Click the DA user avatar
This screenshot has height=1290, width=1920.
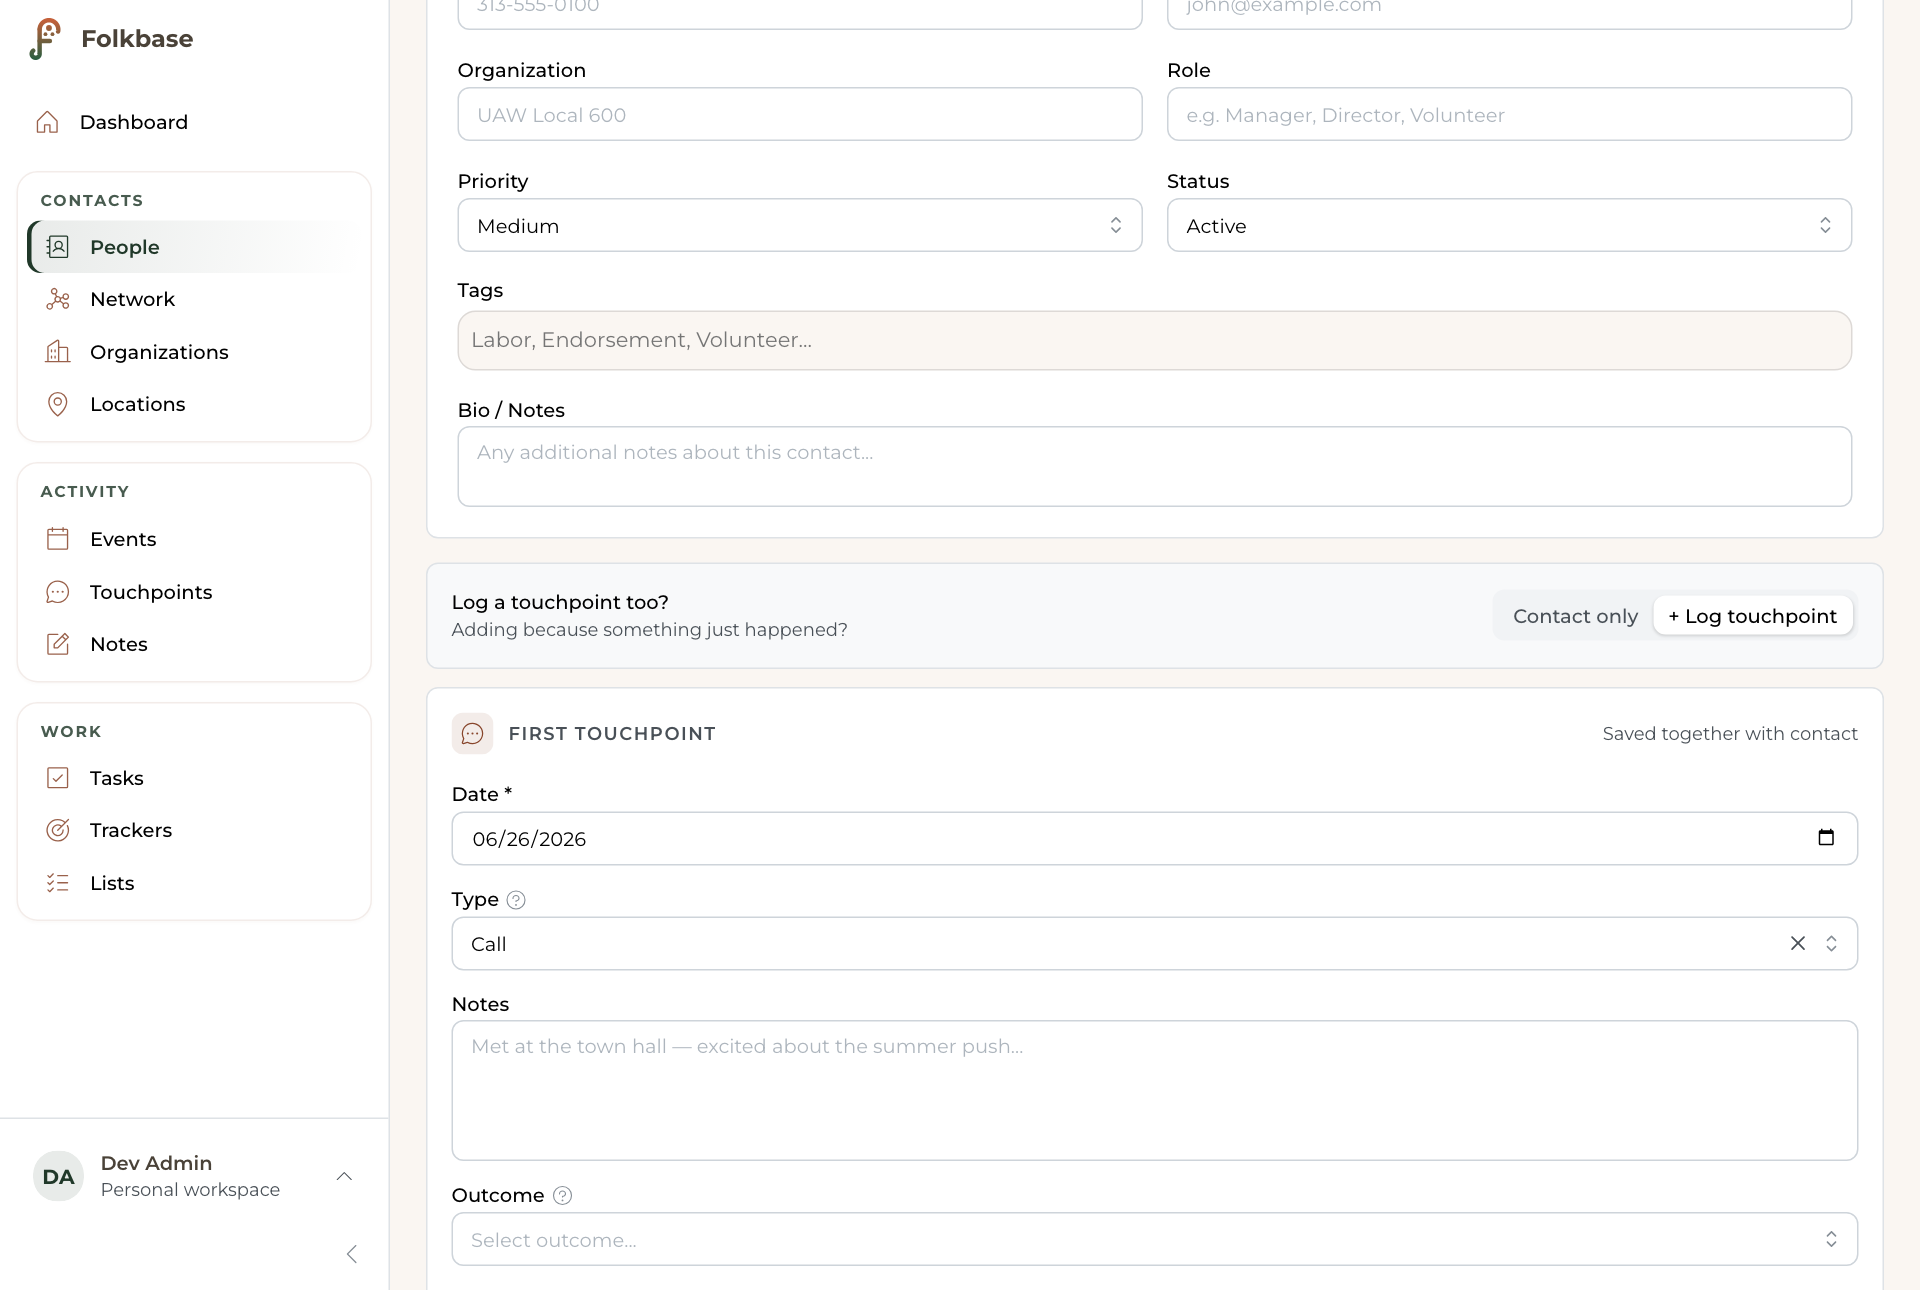click(x=58, y=1176)
